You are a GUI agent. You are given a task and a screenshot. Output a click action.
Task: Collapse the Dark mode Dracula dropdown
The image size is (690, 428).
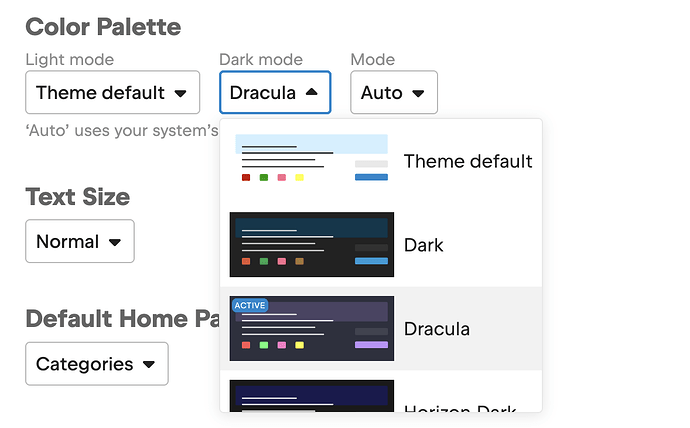click(274, 93)
